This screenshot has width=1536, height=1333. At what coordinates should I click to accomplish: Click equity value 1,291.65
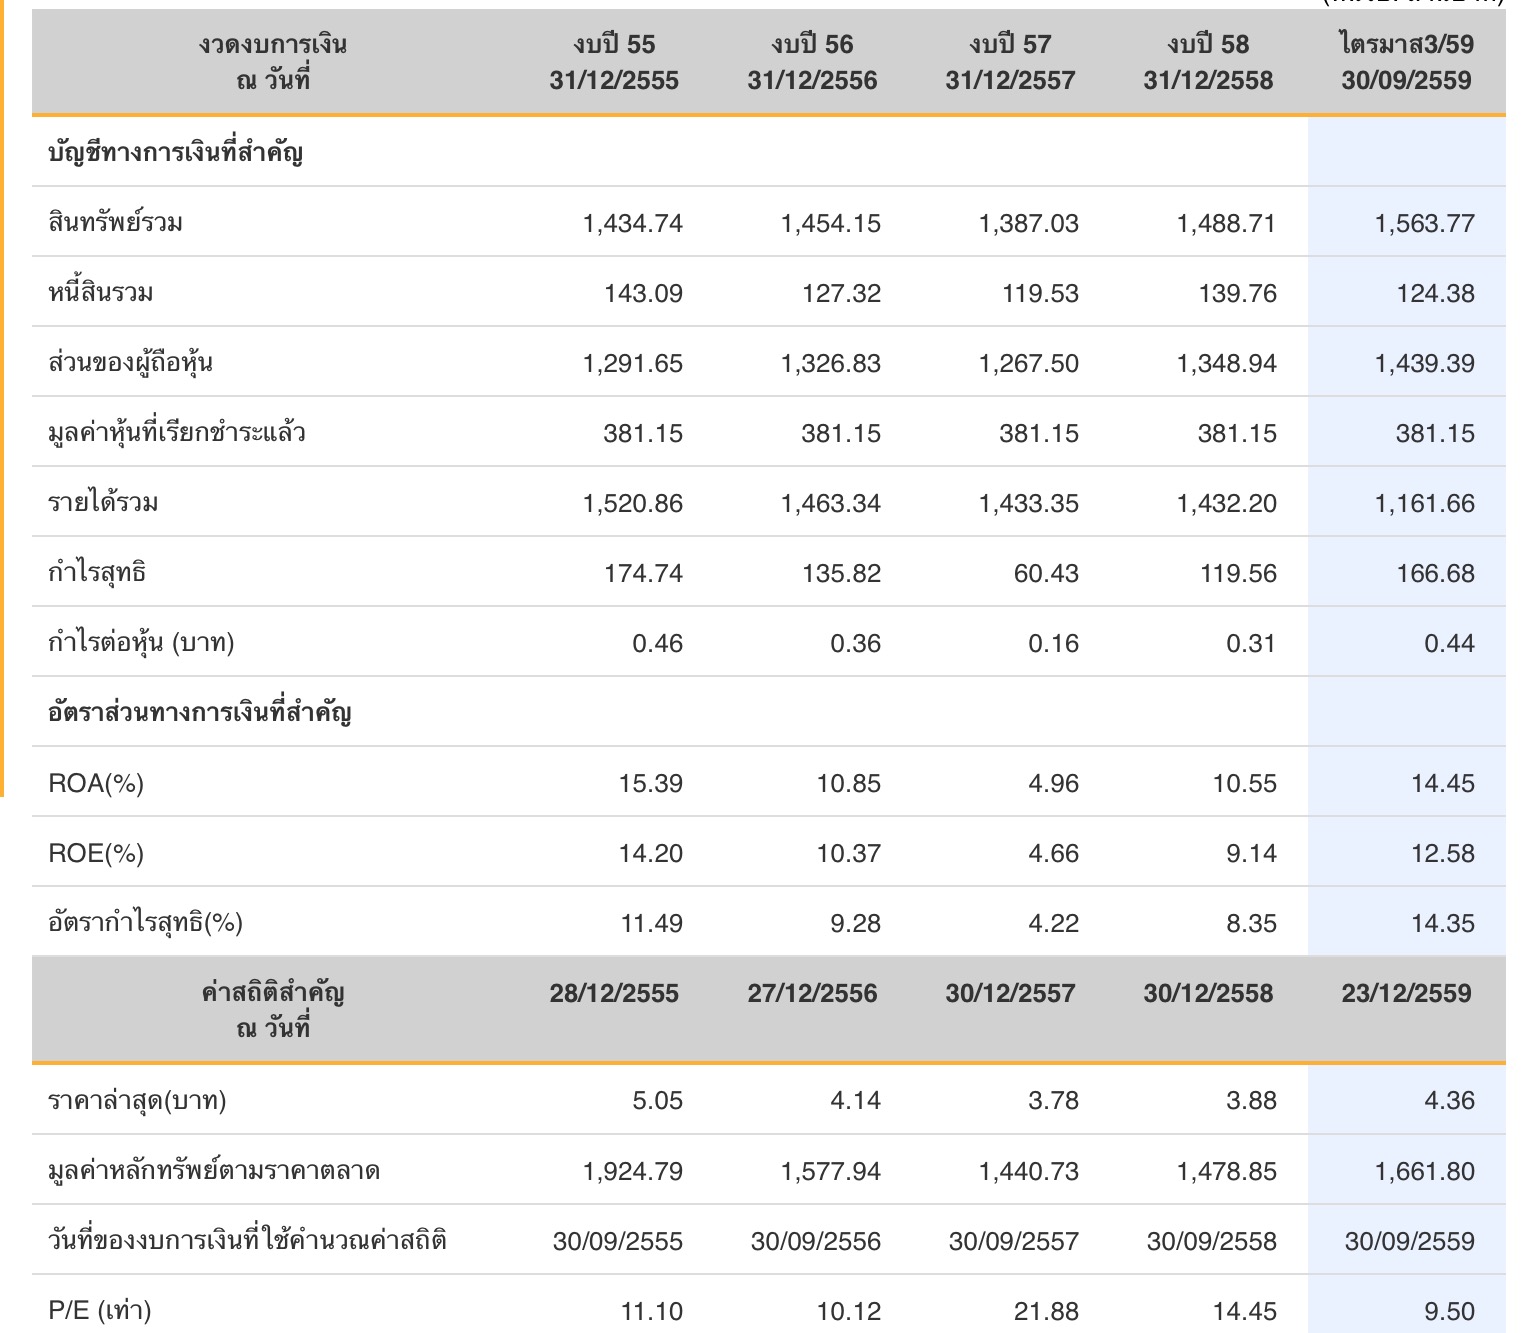[633, 363]
